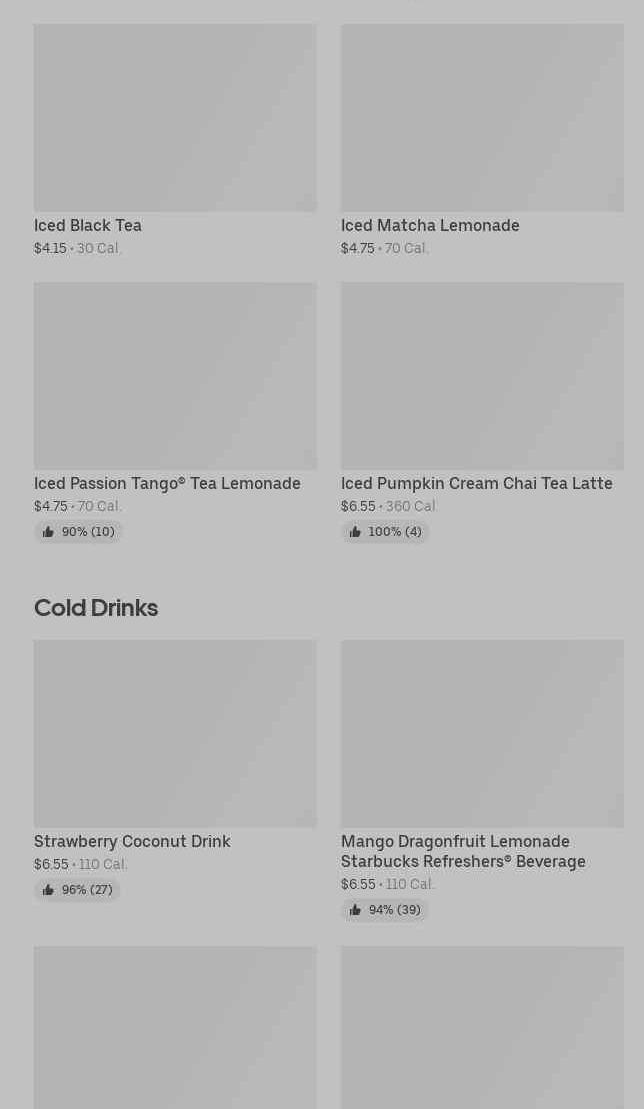Screen dimensions: 644x1109
Task: Click the $4.75 price under Iced Matcha Lemonade
Action: tap(357, 249)
